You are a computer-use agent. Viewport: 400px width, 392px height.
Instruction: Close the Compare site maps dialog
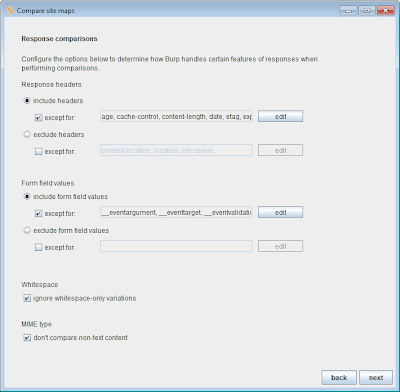[x=386, y=10]
